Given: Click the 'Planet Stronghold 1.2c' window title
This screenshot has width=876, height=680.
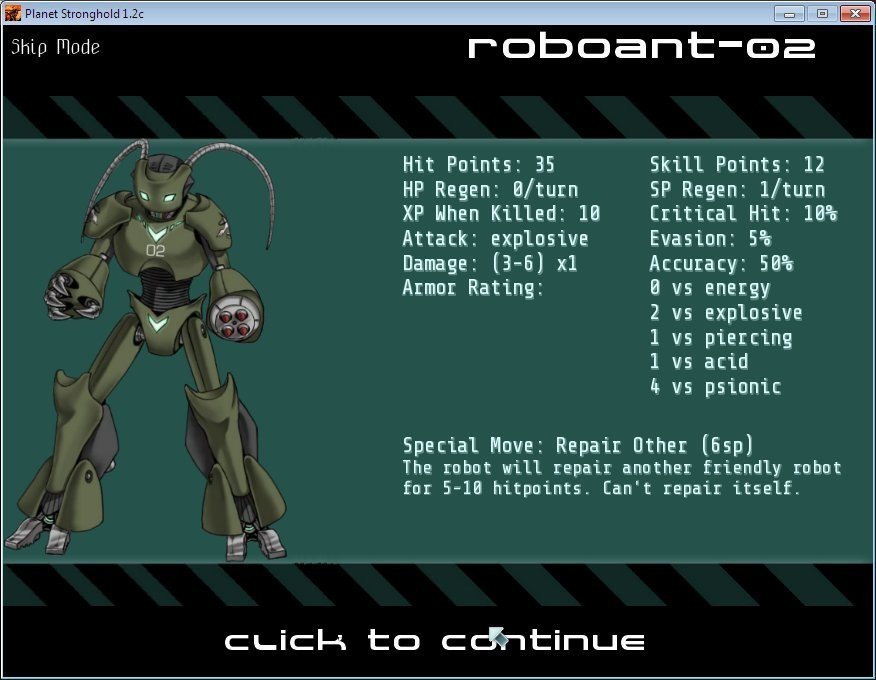Looking at the screenshot, I should coord(84,14).
